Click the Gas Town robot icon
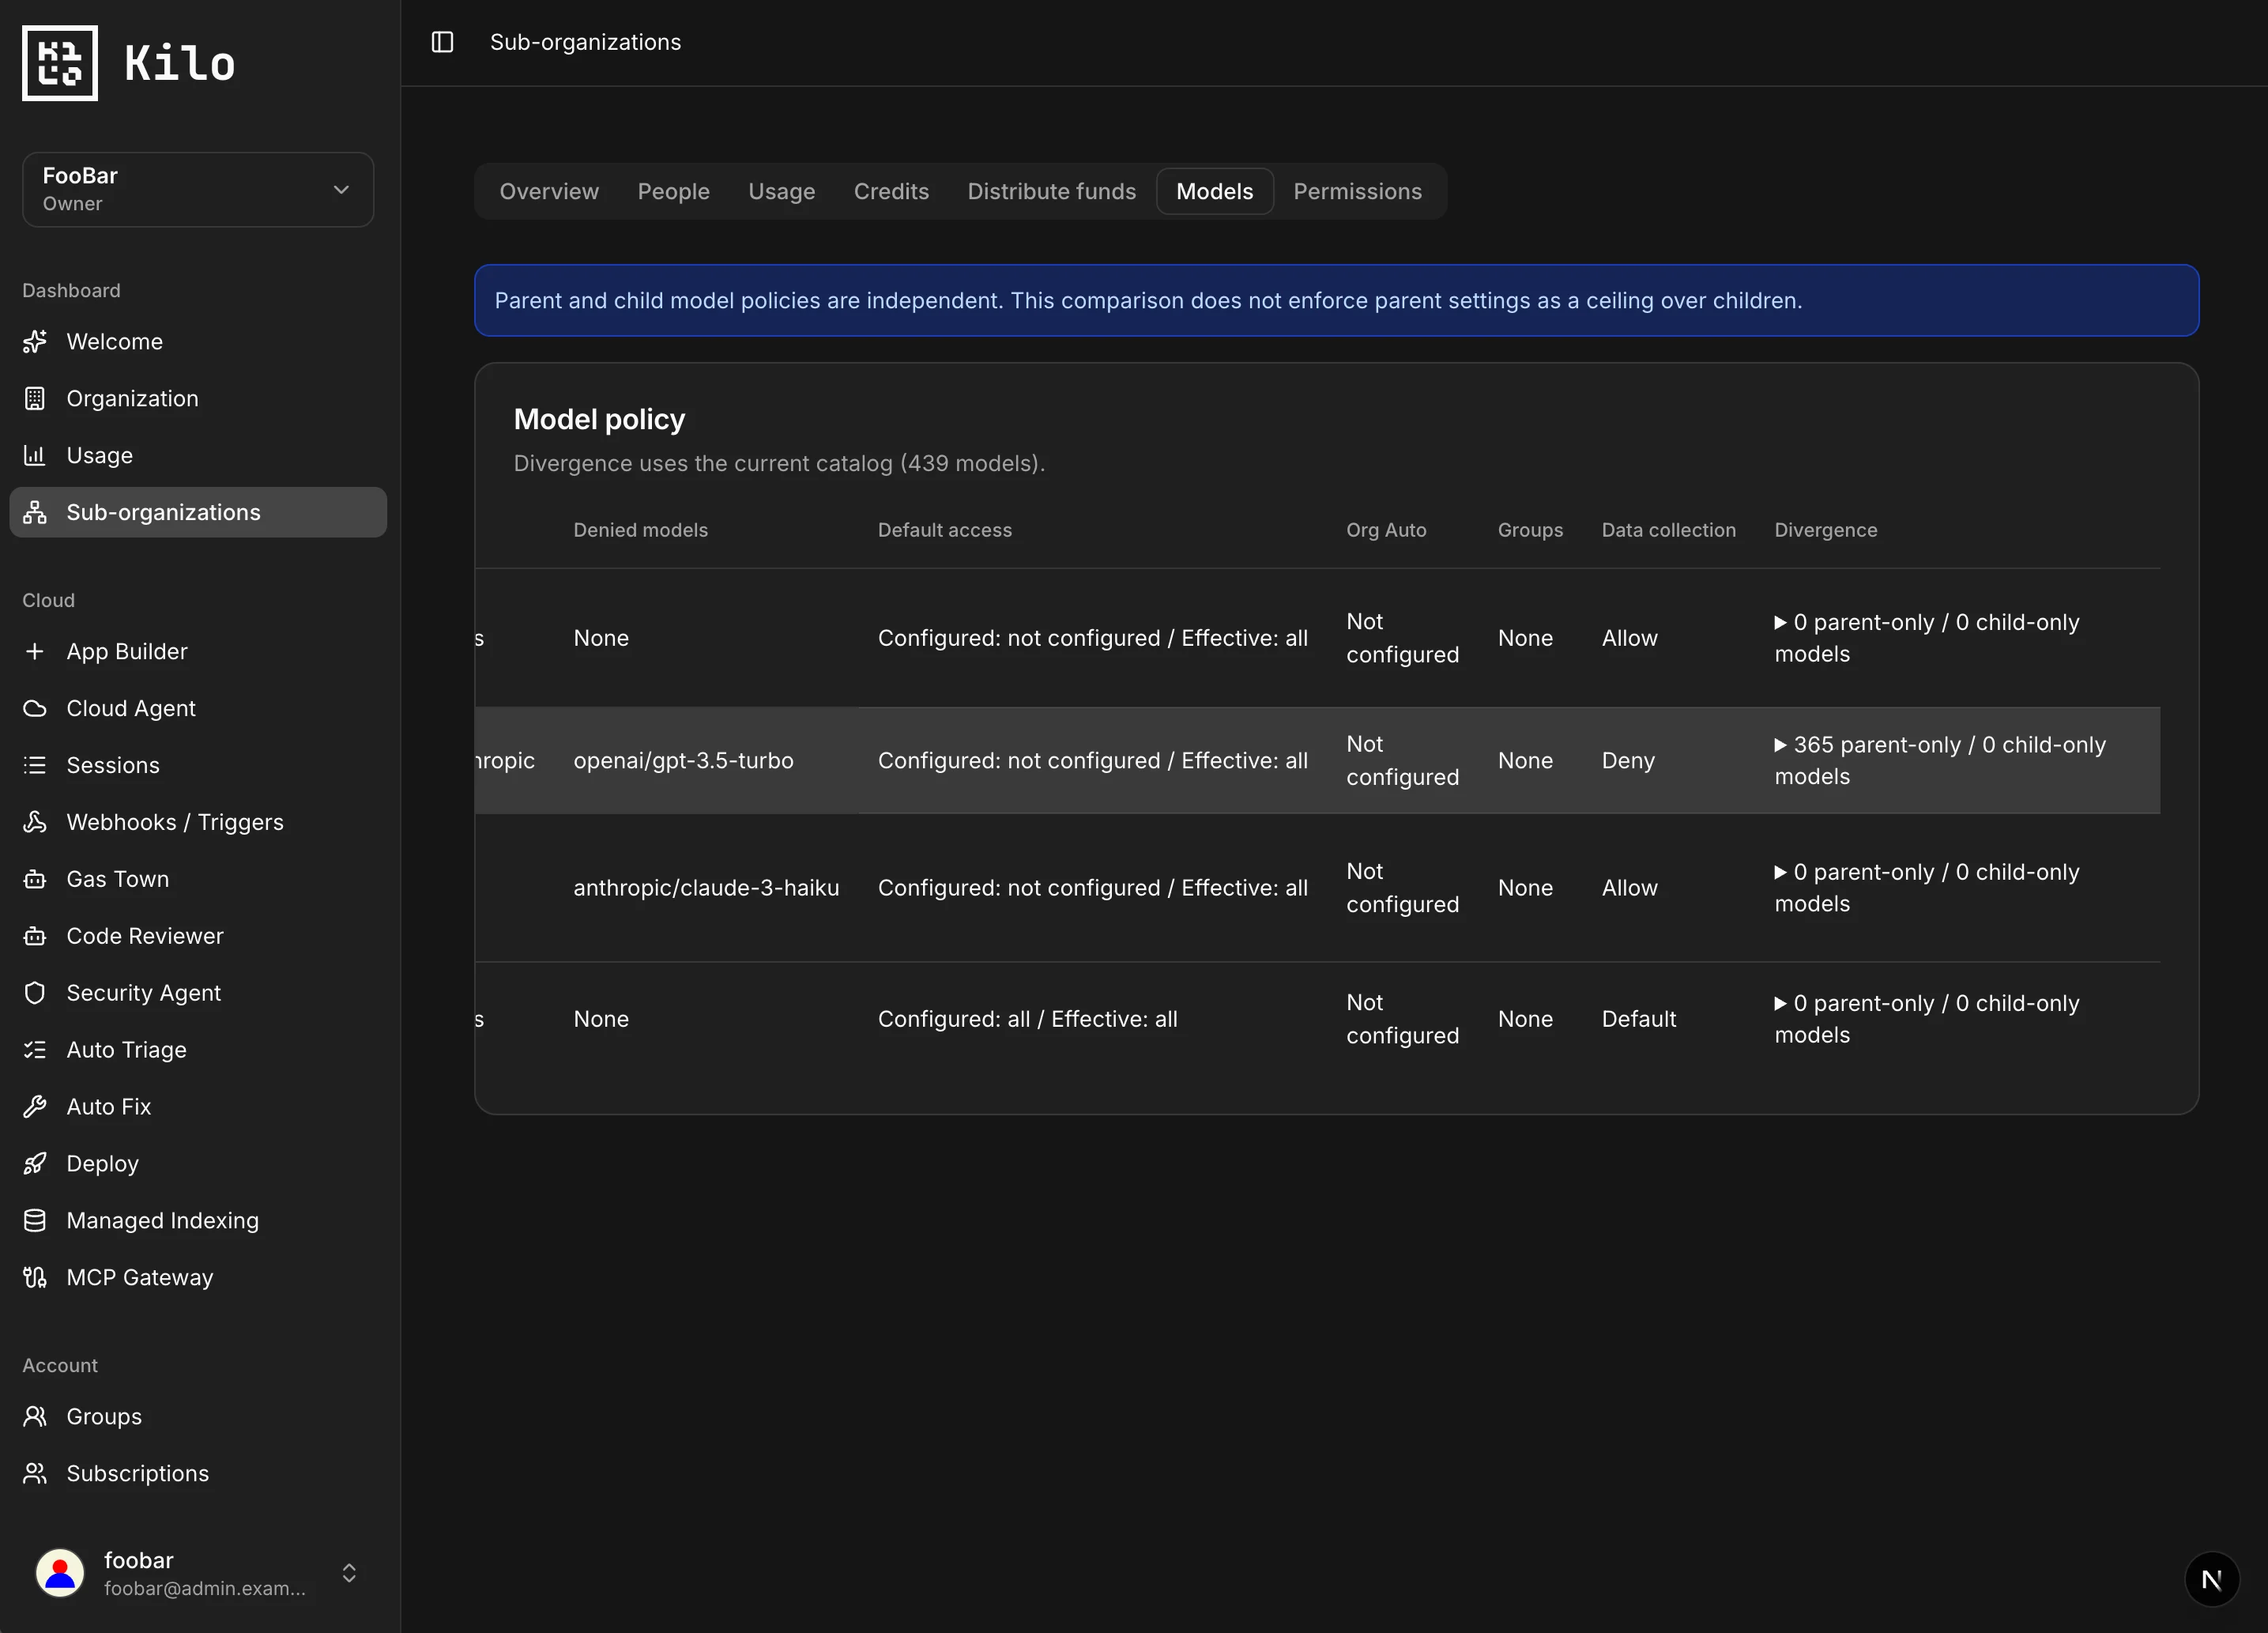2268x1633 pixels. 35,879
